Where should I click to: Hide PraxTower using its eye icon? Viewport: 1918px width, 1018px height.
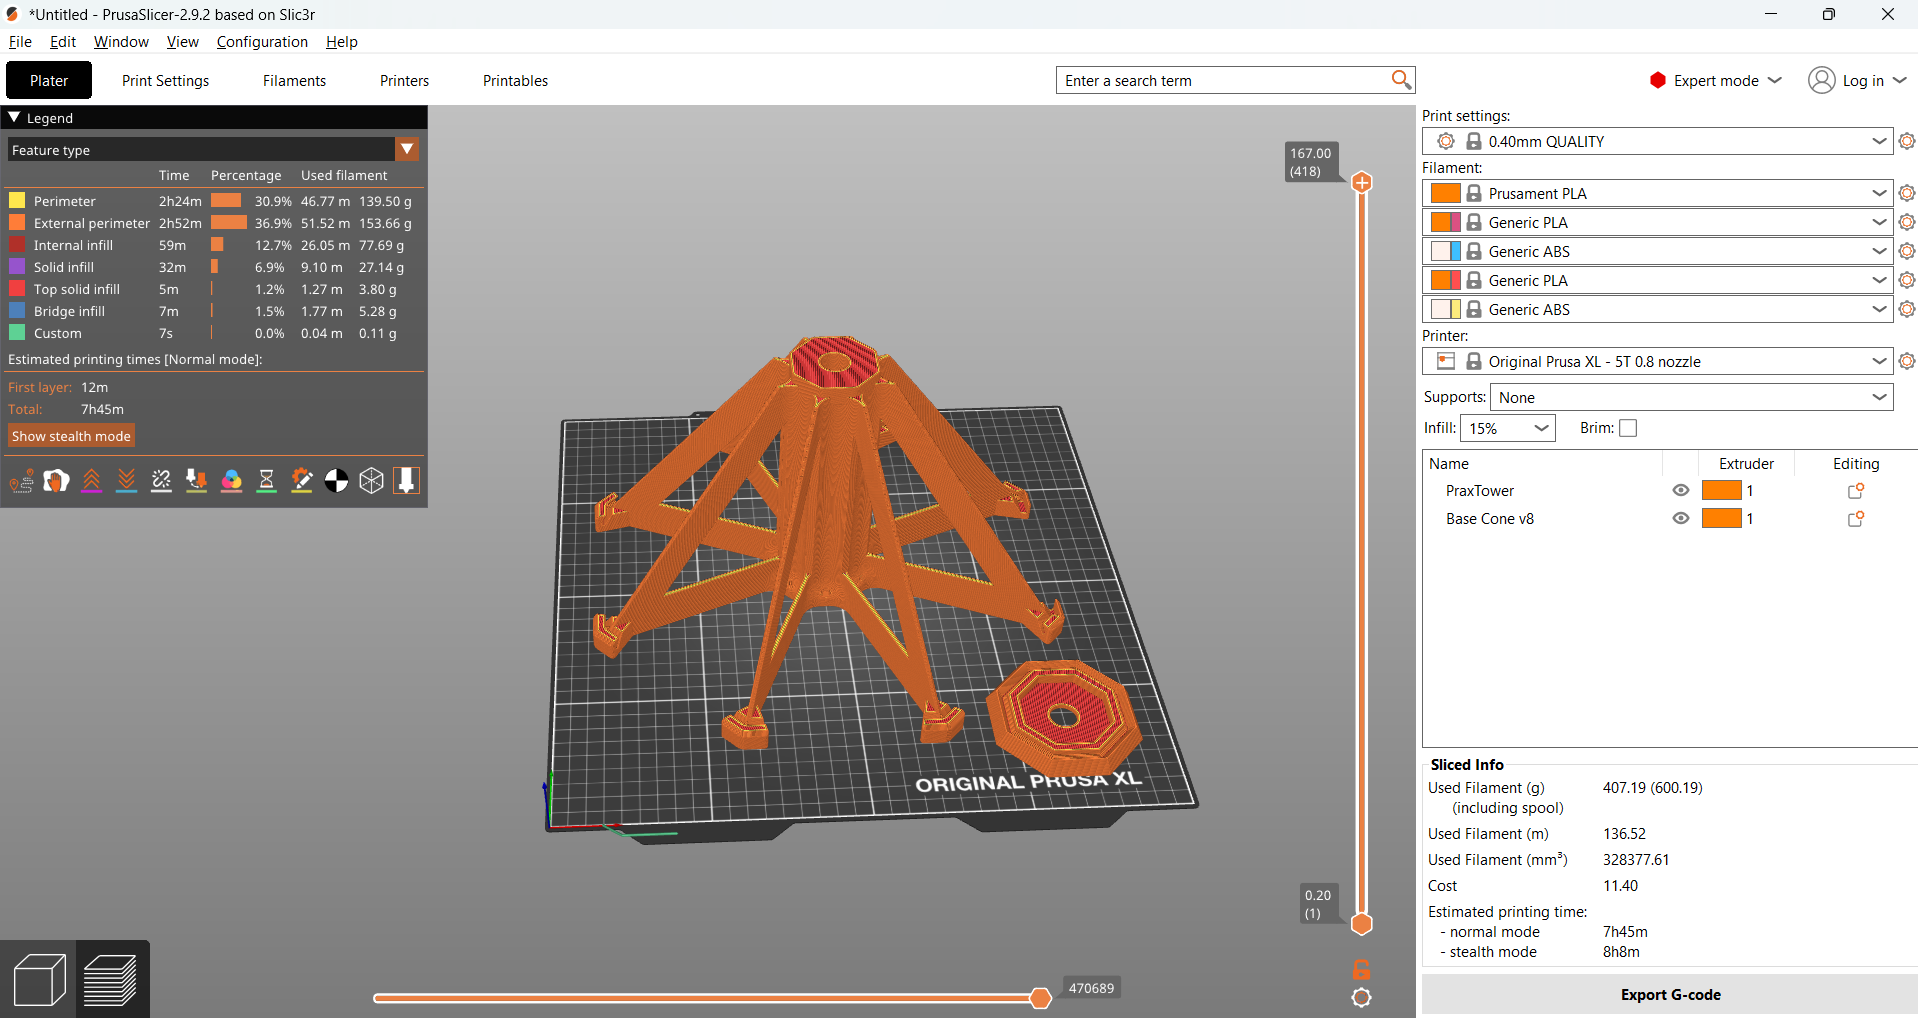(x=1681, y=491)
